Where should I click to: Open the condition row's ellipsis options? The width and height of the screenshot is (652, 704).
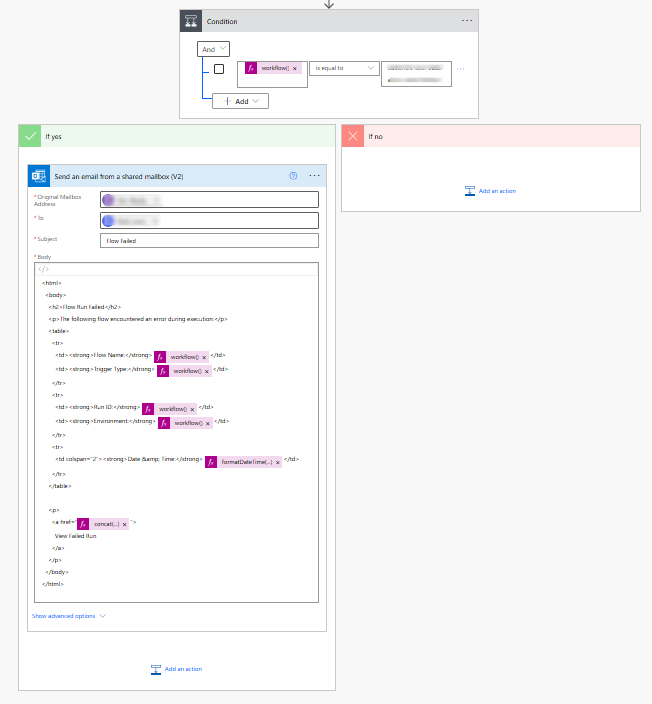461,69
